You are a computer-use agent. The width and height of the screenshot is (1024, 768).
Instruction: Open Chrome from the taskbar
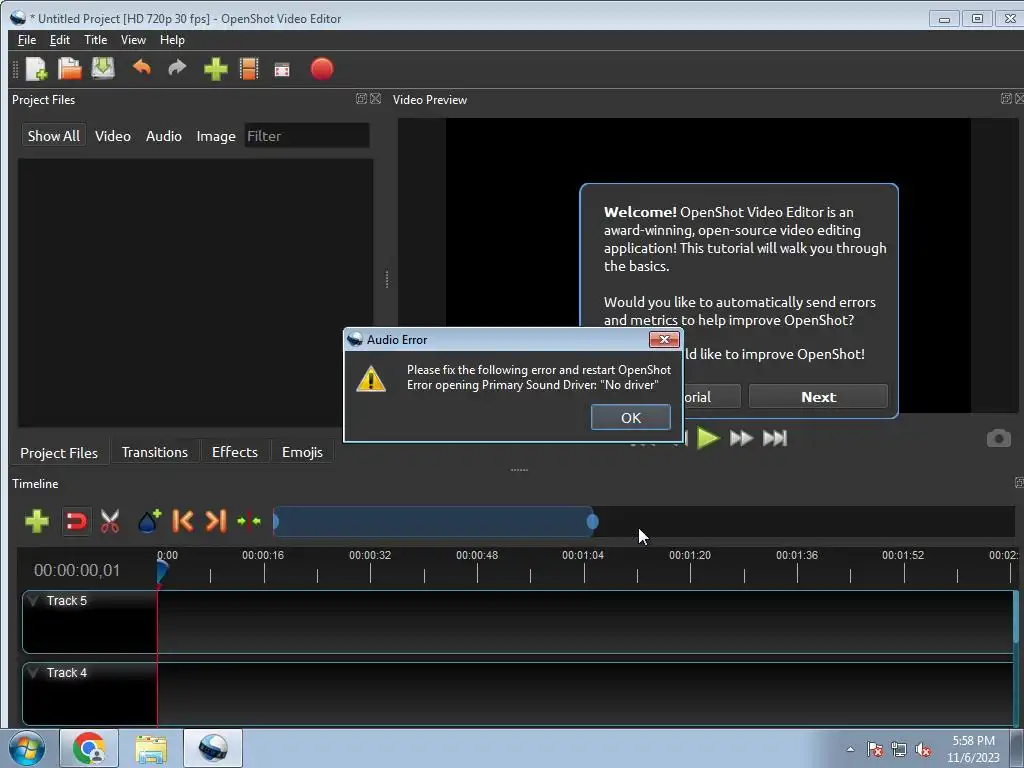coord(89,748)
